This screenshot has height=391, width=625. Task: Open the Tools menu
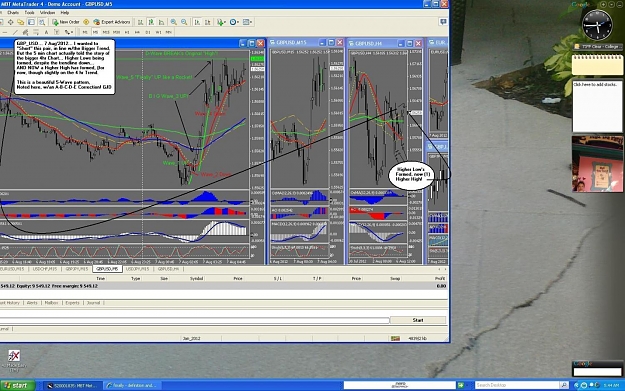pyautogui.click(x=29, y=12)
